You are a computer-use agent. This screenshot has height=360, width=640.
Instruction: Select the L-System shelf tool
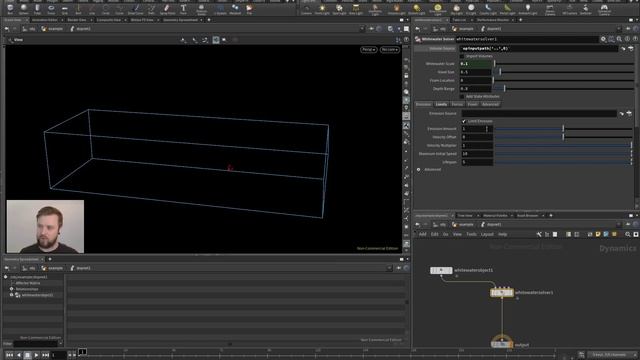[x=220, y=9]
